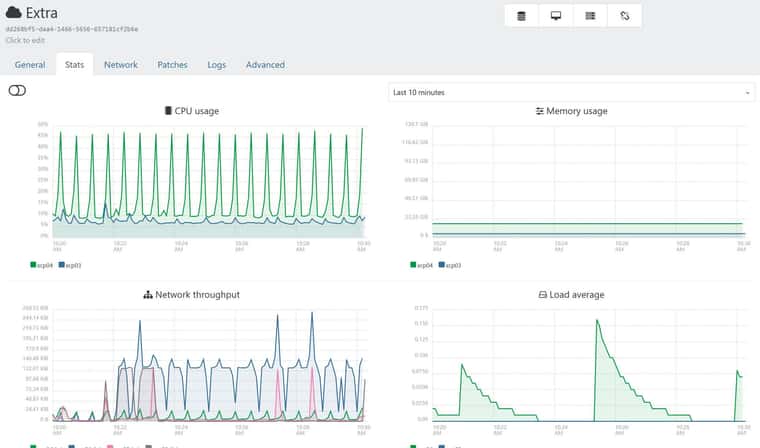Open the Advanced tab
This screenshot has height=448, width=760.
265,65
